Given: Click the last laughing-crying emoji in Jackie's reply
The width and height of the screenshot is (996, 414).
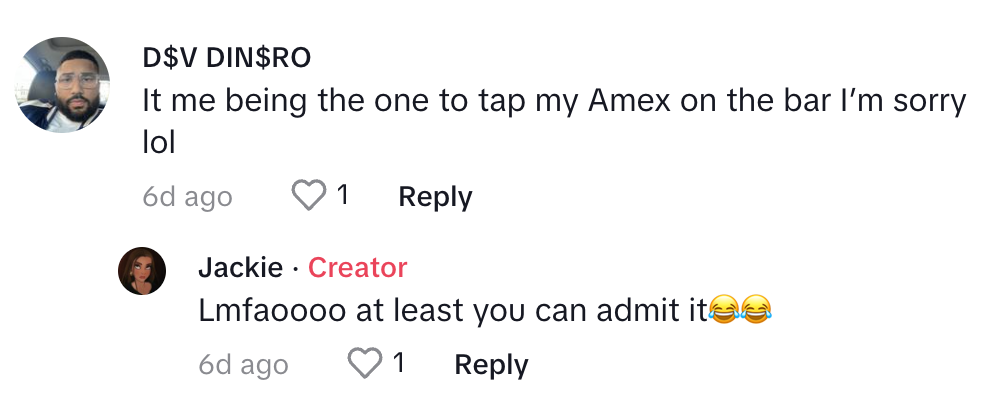Looking at the screenshot, I should pos(758,312).
